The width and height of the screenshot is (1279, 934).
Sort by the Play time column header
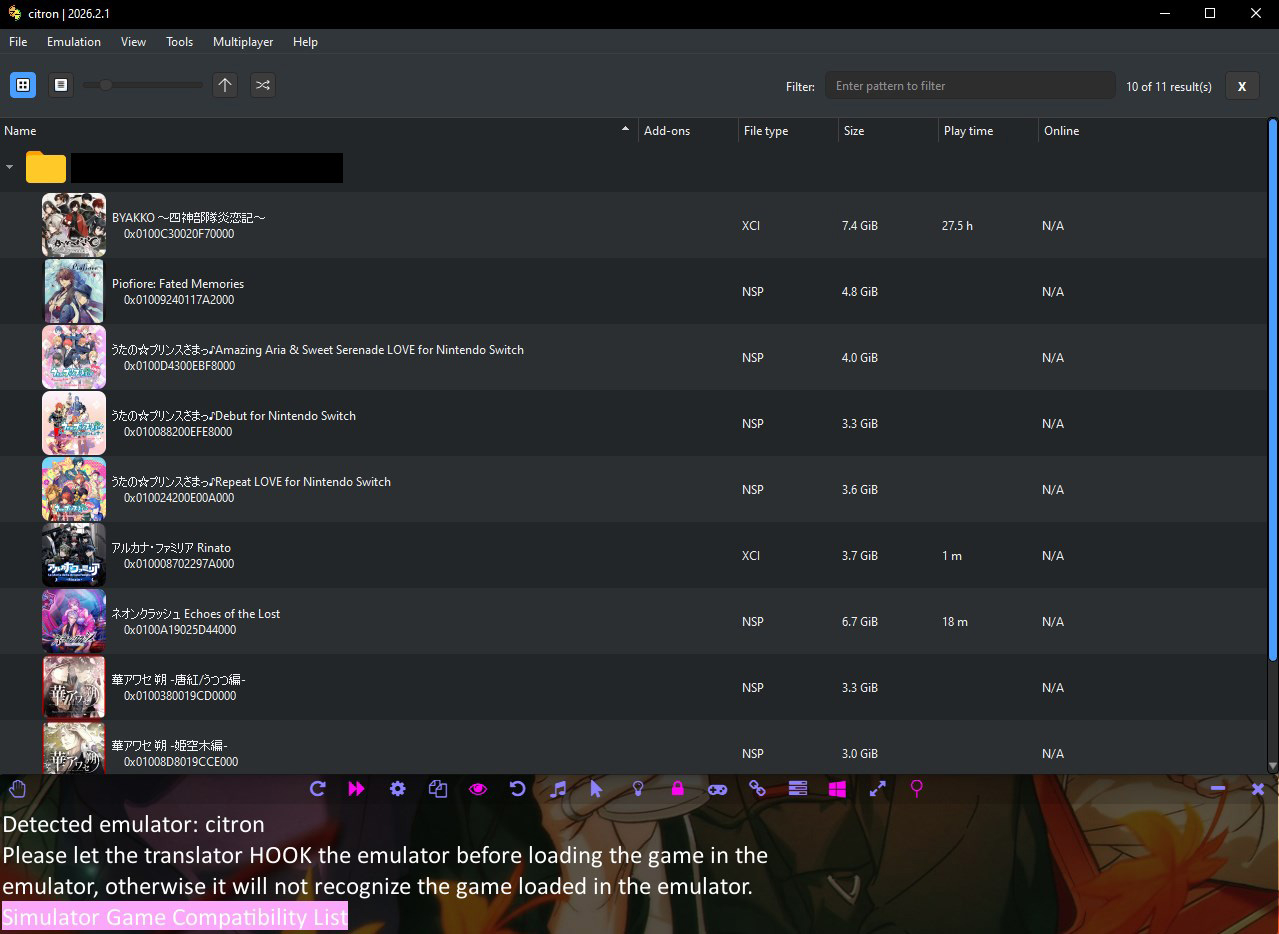(x=988, y=131)
